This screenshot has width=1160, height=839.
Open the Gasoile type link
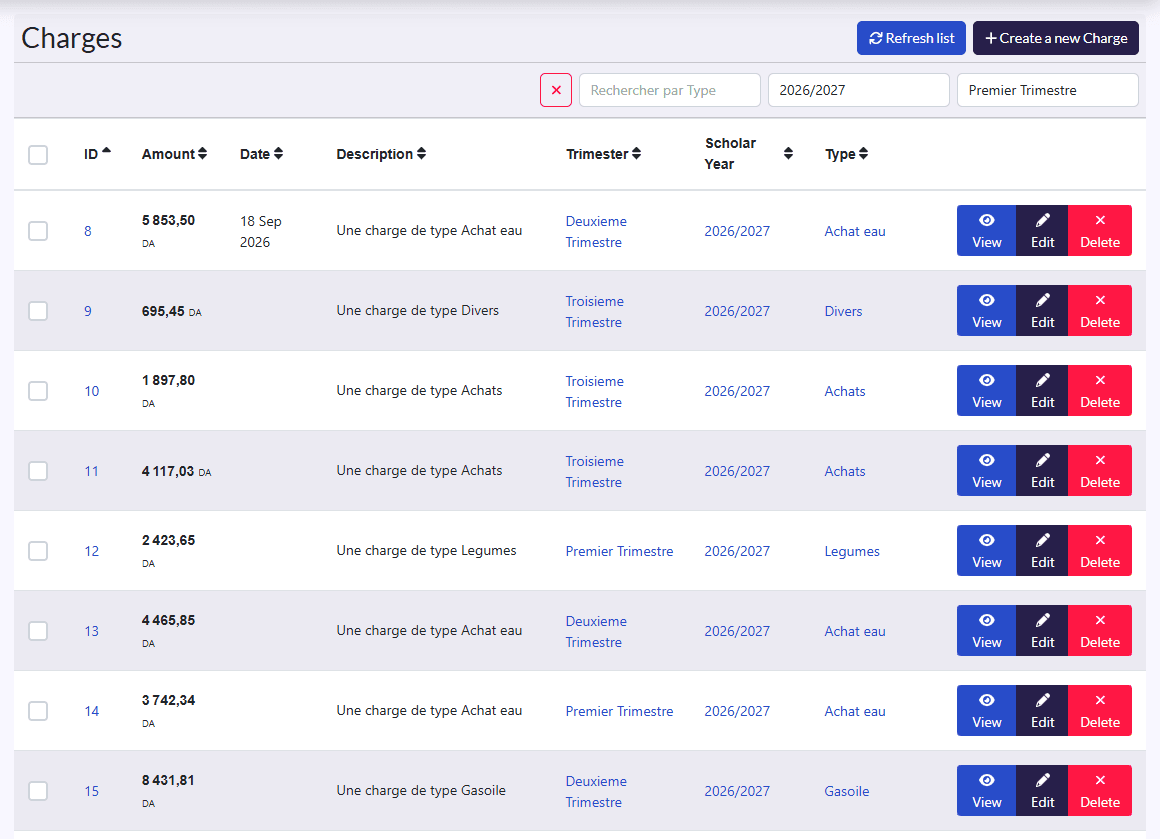847,791
